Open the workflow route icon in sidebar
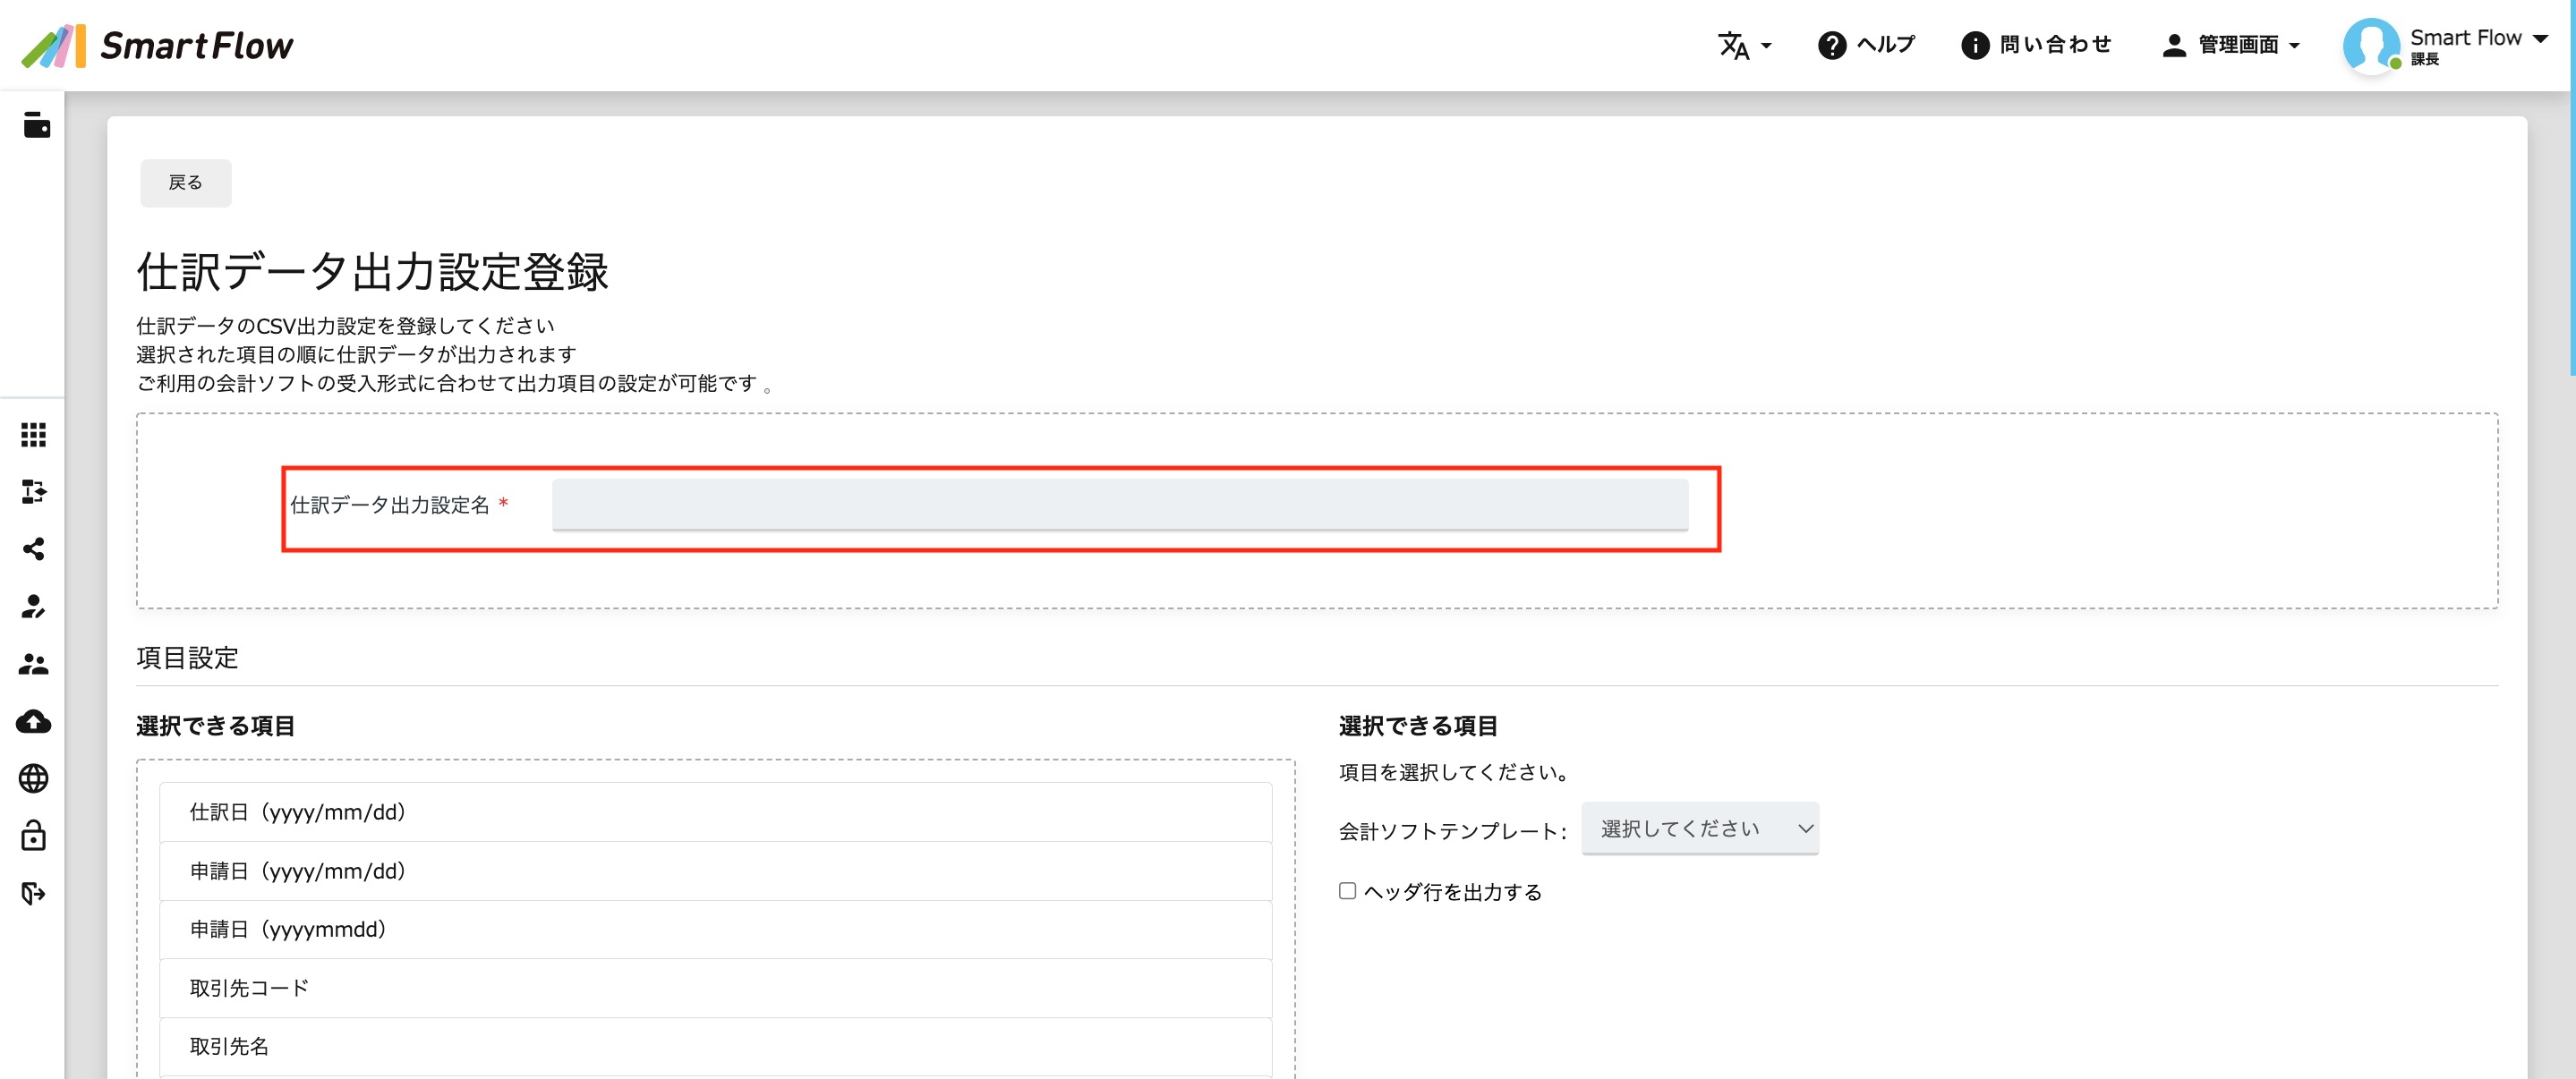The image size is (2576, 1079). pyautogui.click(x=34, y=491)
